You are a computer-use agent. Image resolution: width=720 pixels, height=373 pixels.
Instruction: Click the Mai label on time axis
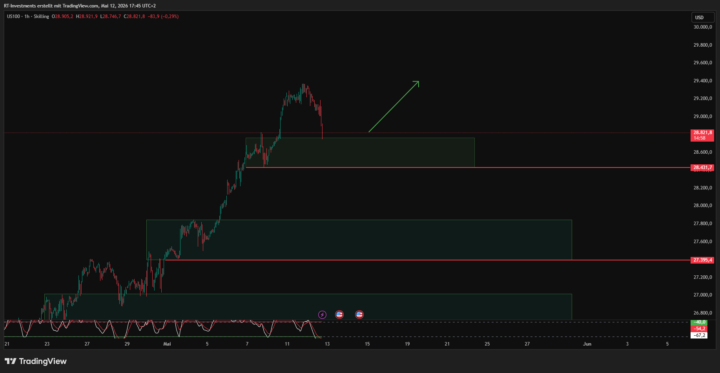(x=167, y=344)
